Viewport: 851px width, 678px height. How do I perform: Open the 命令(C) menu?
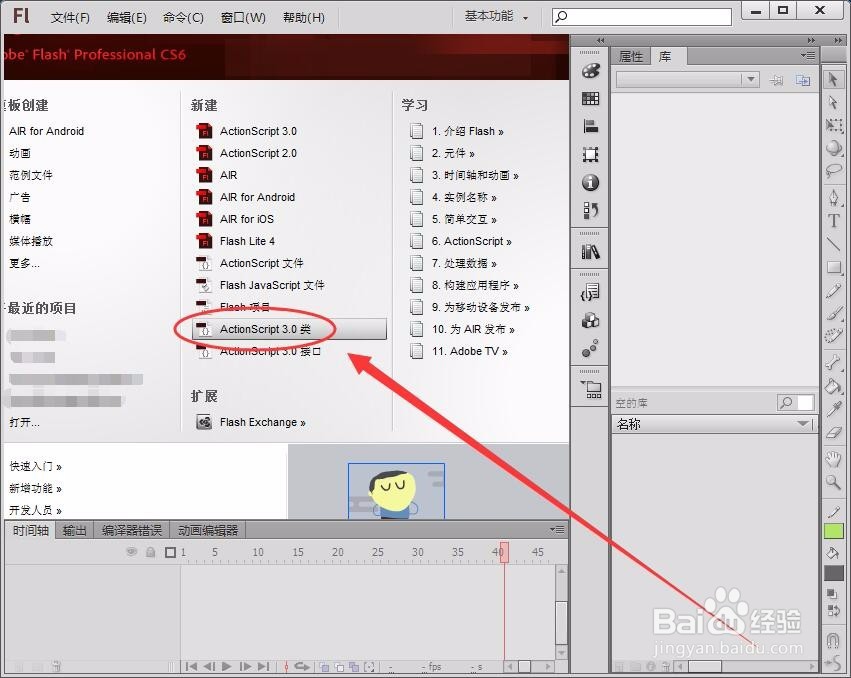pyautogui.click(x=183, y=18)
